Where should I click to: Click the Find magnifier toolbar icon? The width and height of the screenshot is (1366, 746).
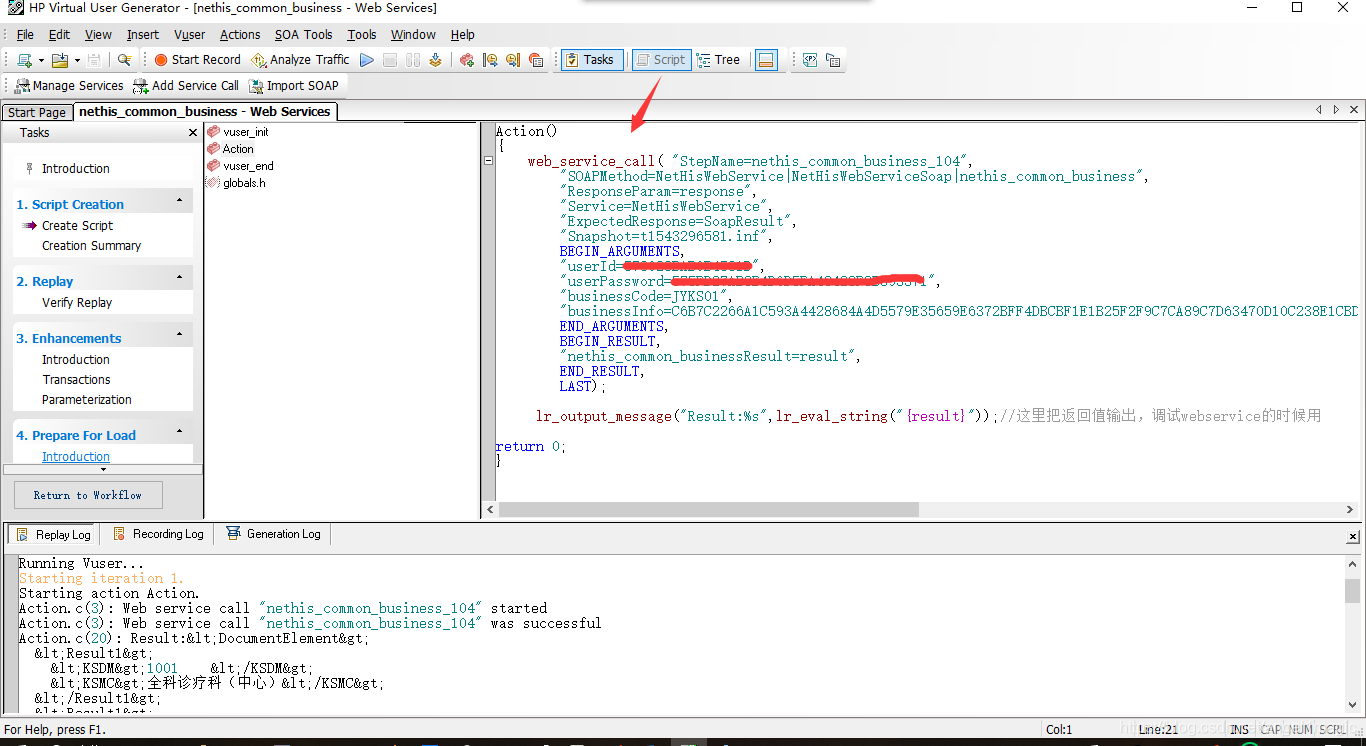pos(124,60)
